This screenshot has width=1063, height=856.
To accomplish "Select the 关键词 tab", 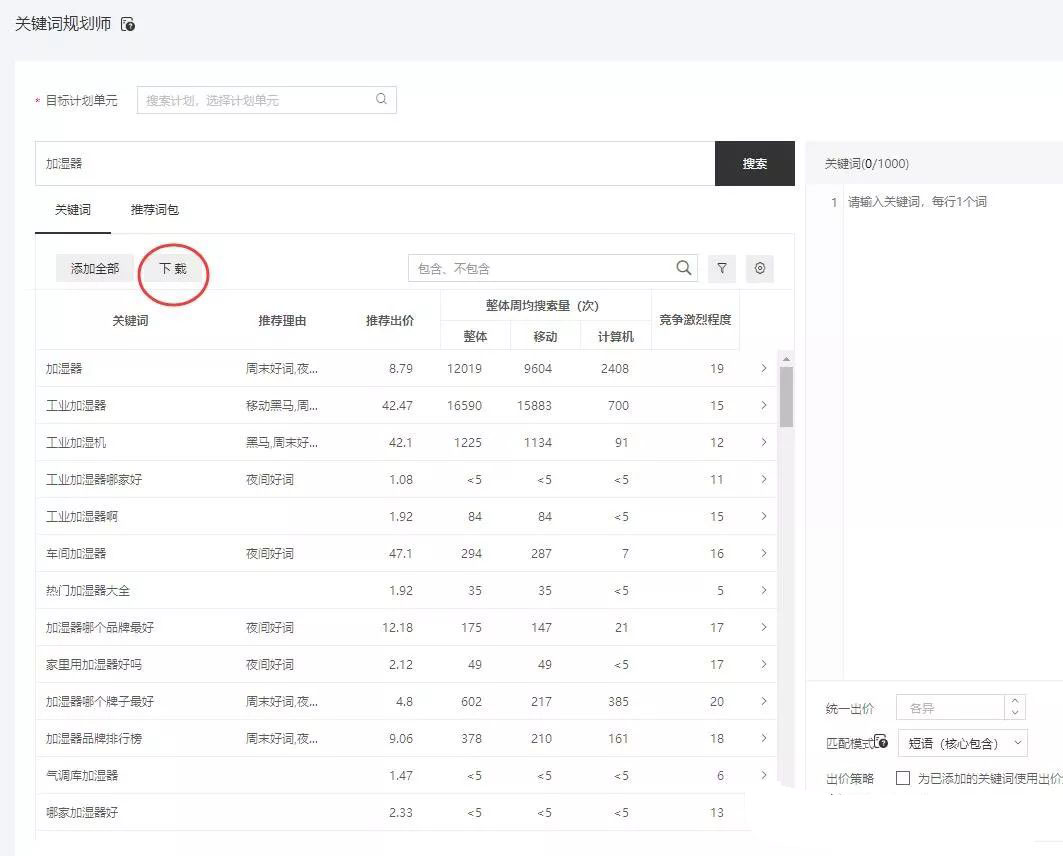I will click(73, 210).
